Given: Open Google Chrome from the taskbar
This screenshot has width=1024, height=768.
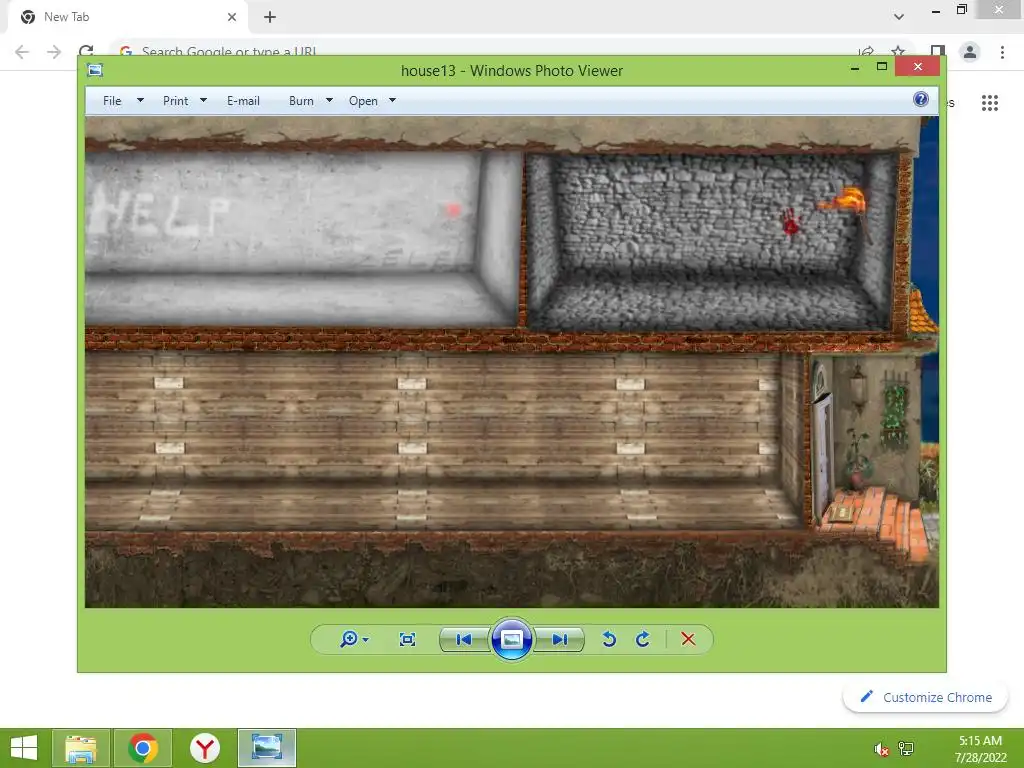Looking at the screenshot, I should click(x=143, y=748).
